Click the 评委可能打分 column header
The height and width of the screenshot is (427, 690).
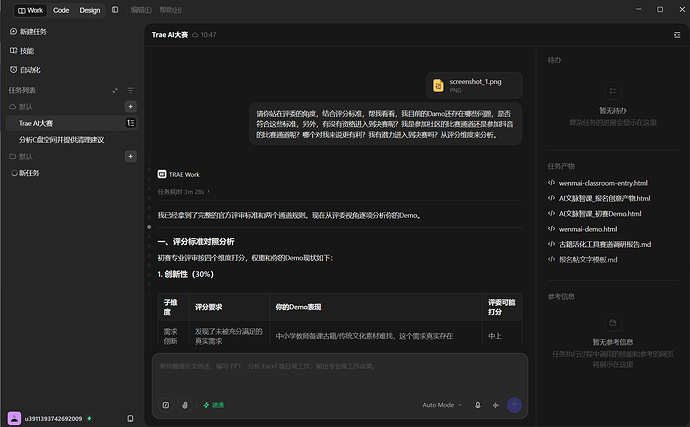(502, 307)
